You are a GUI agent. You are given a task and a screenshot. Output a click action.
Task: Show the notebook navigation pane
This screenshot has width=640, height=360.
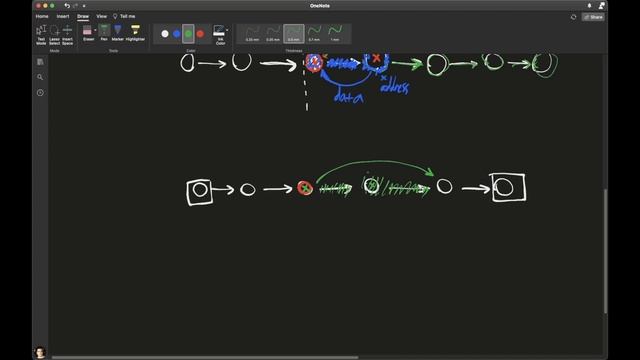click(x=40, y=62)
